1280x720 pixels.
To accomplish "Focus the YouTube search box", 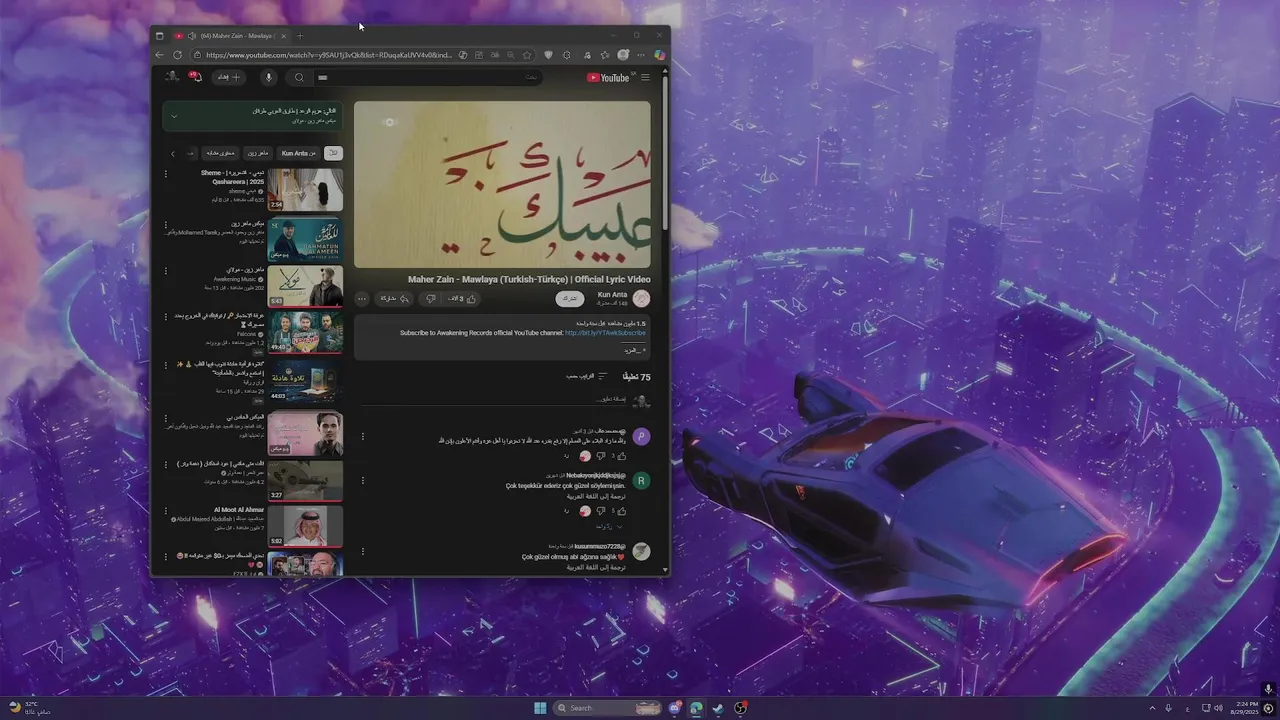I will pyautogui.click(x=430, y=77).
